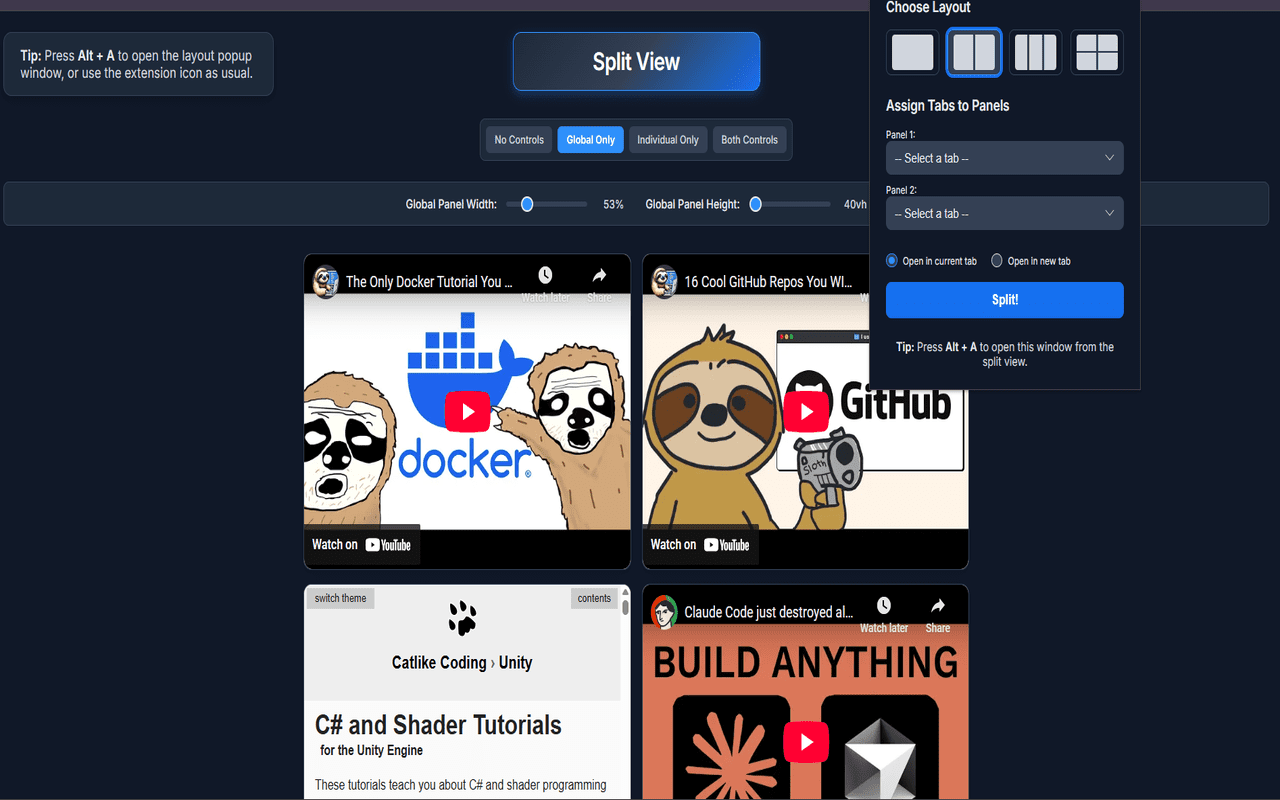
Task: Play the Docker tutorial video
Action: point(467,412)
